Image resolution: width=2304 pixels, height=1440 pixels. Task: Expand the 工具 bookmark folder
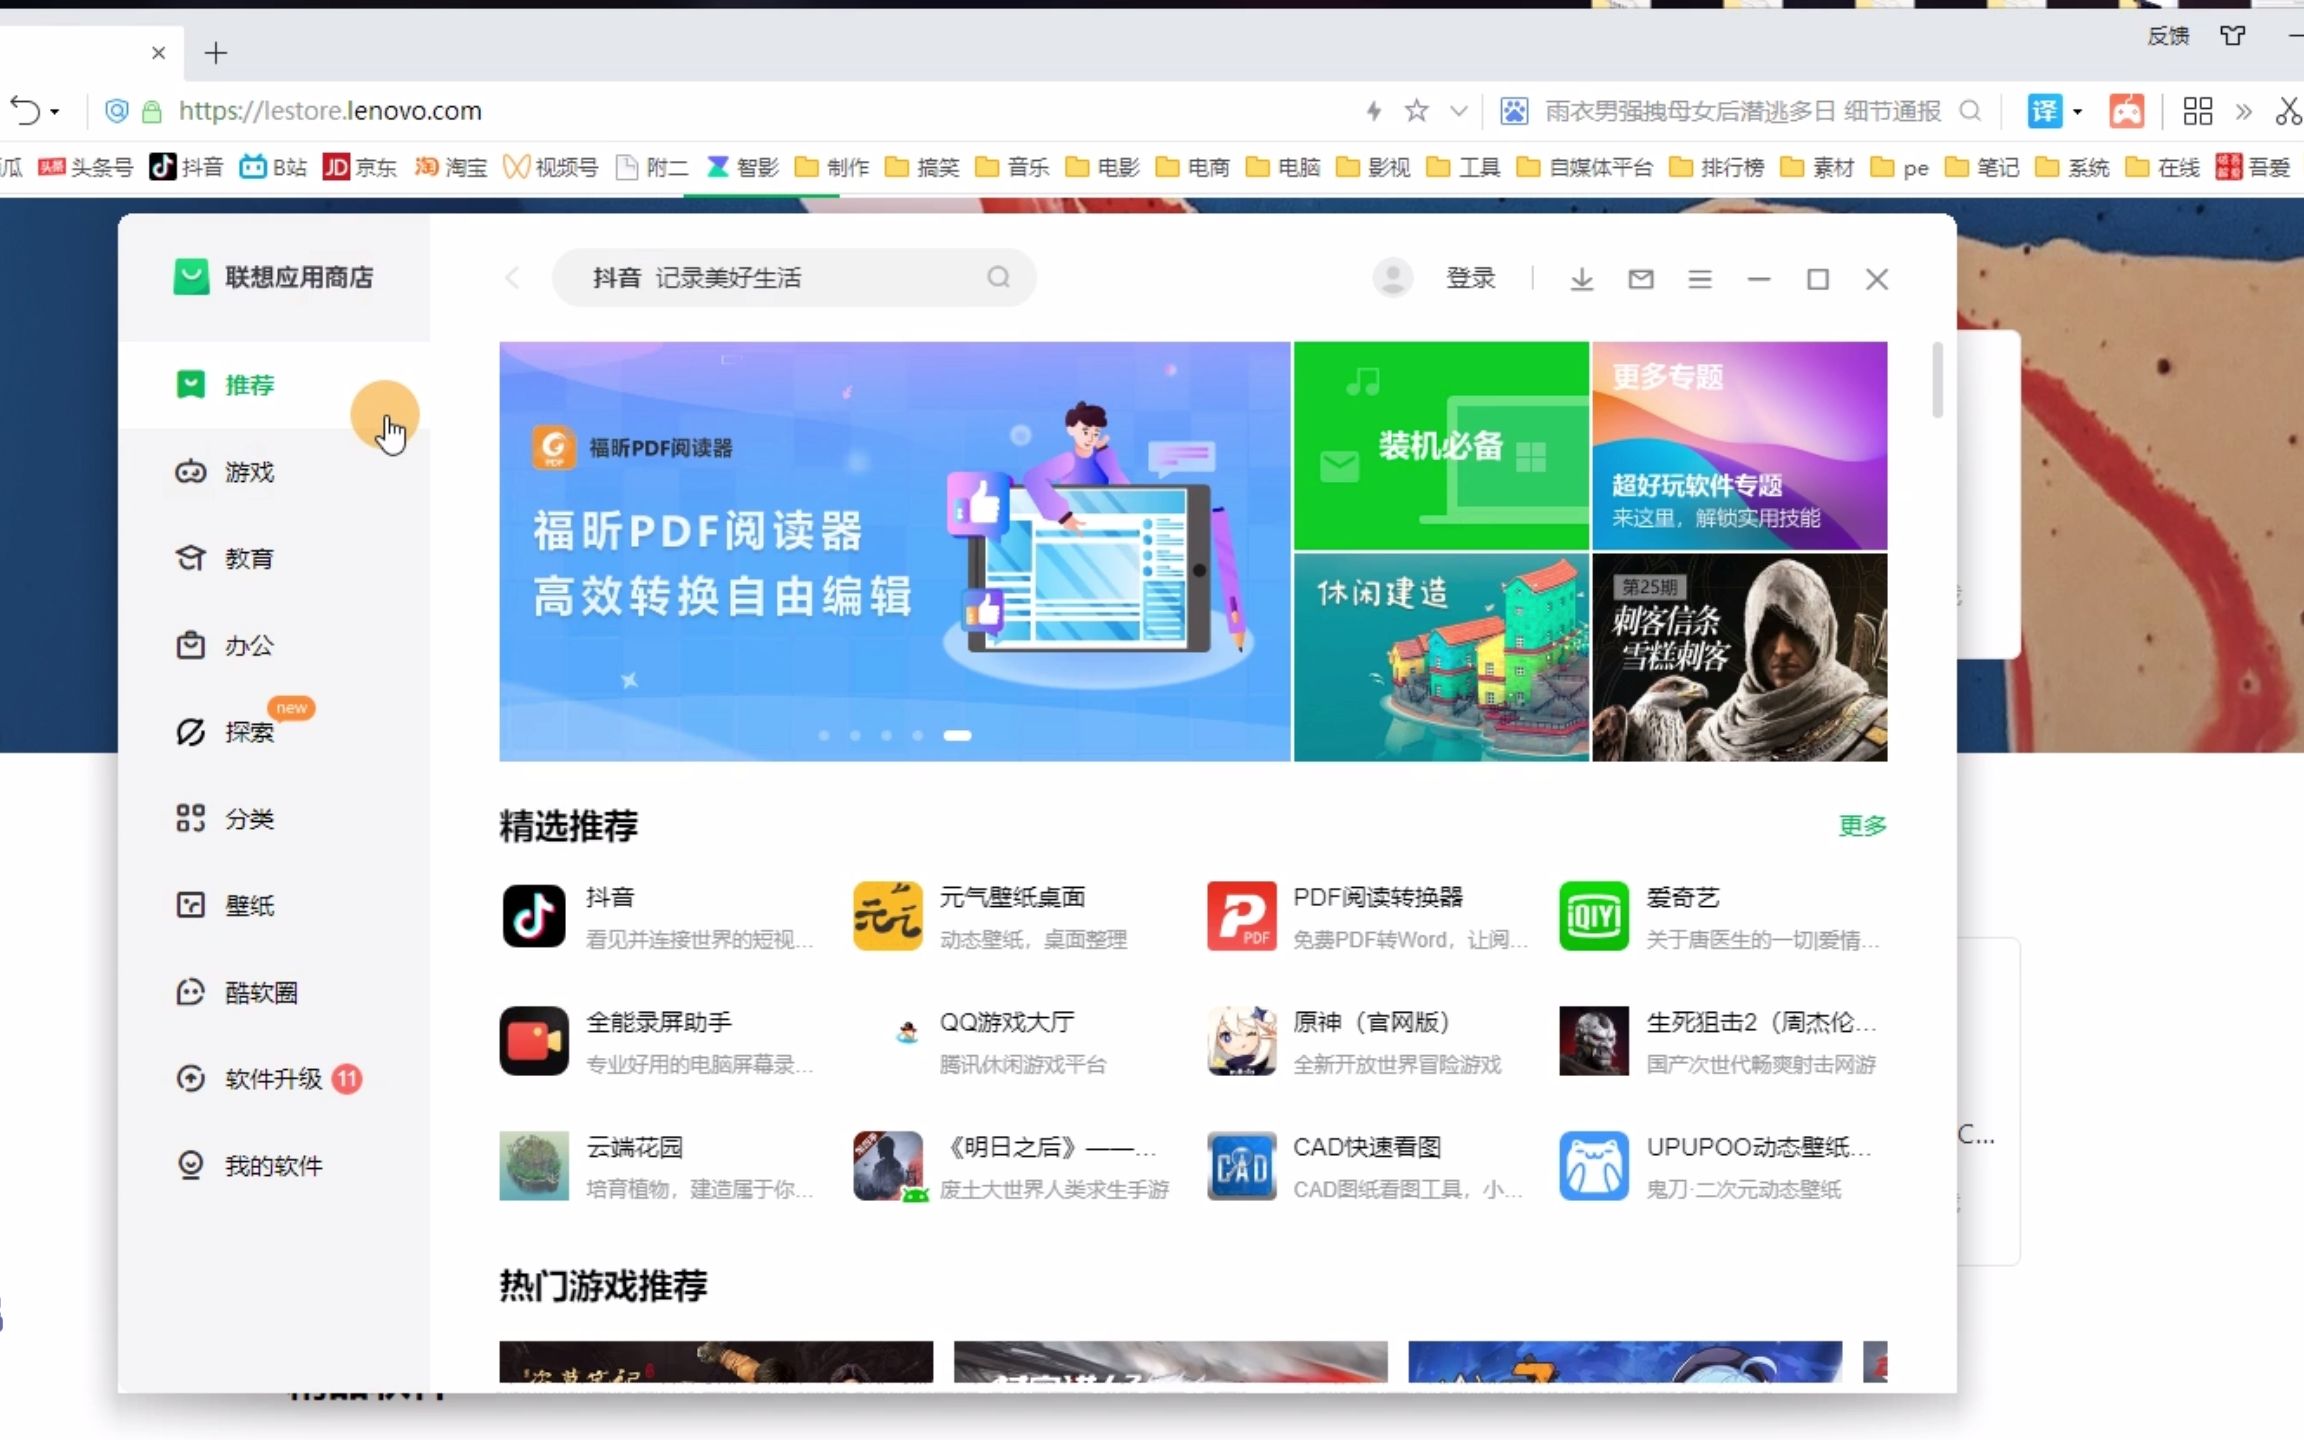point(1463,167)
